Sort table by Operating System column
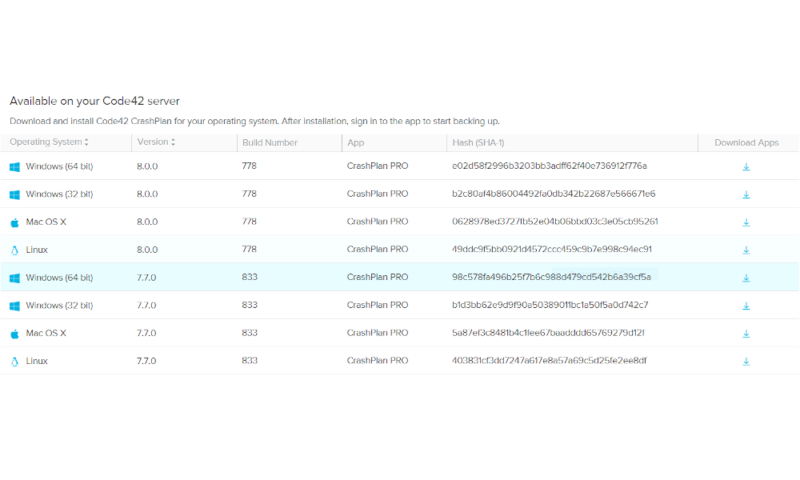 pyautogui.click(x=49, y=142)
